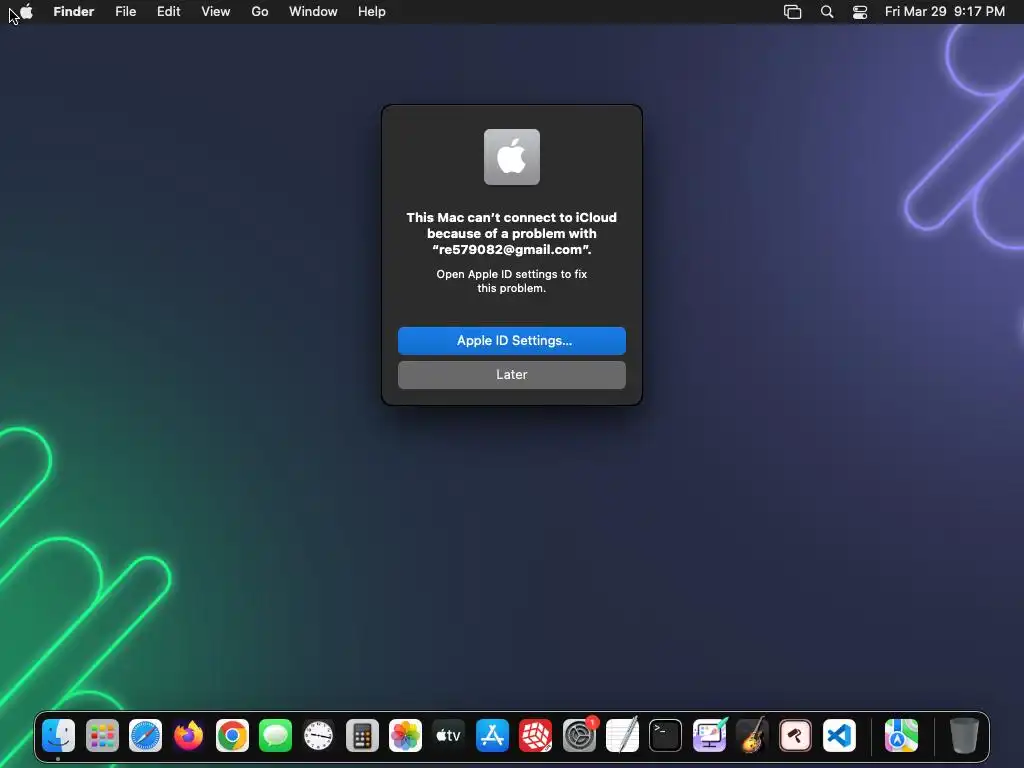The image size is (1024, 768).
Task: Open Calculator from the Dock
Action: click(362, 736)
